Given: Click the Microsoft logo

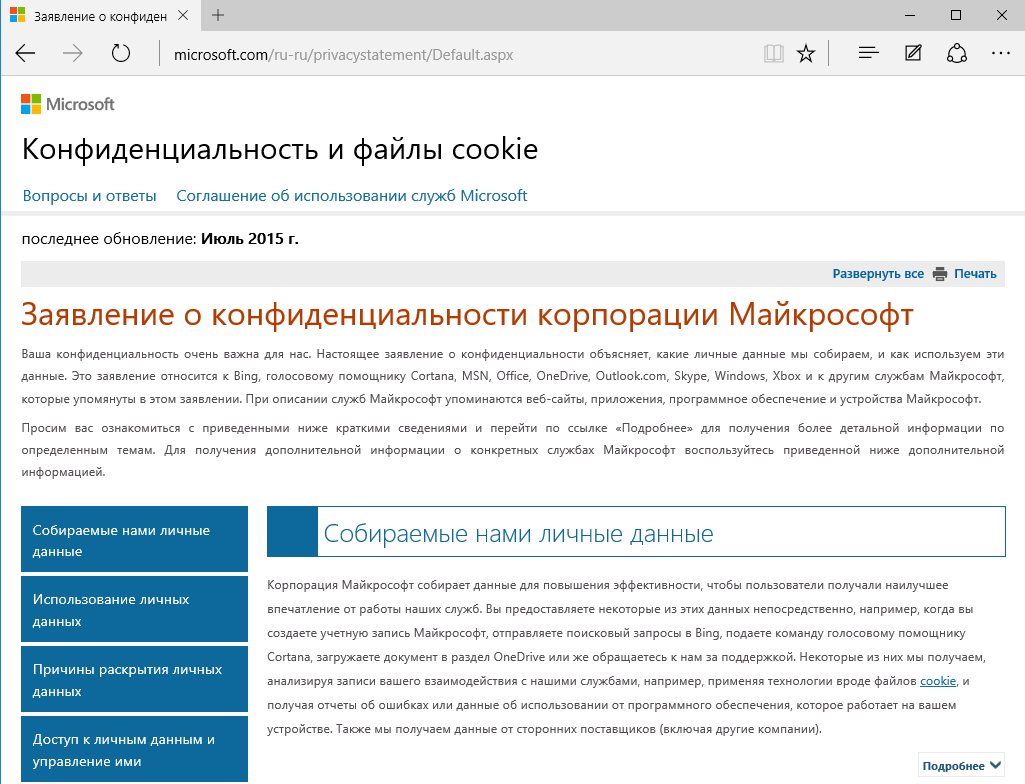Looking at the screenshot, I should click(x=67, y=104).
